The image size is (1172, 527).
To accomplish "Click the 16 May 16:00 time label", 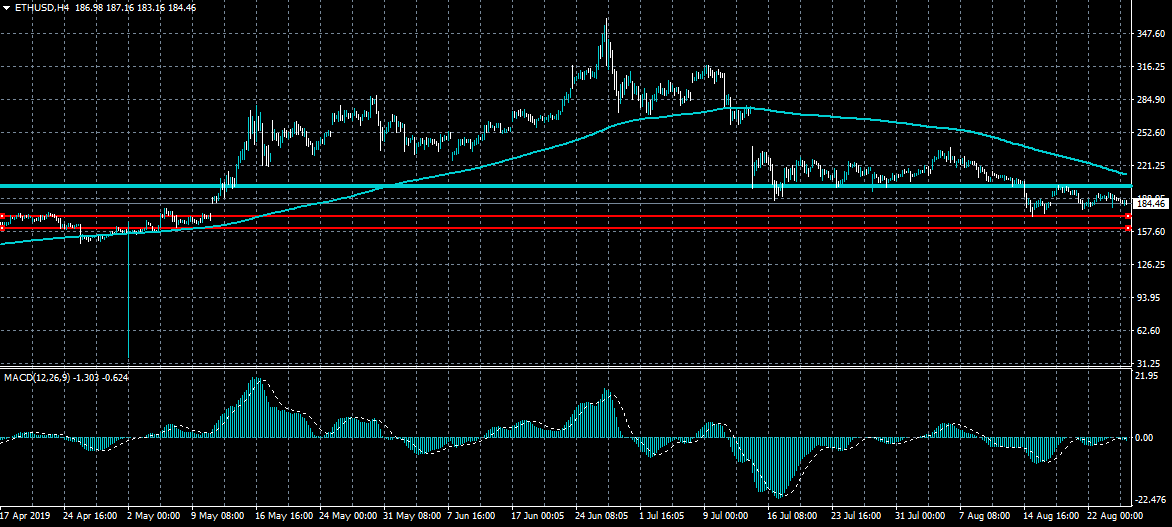I will coord(282,516).
